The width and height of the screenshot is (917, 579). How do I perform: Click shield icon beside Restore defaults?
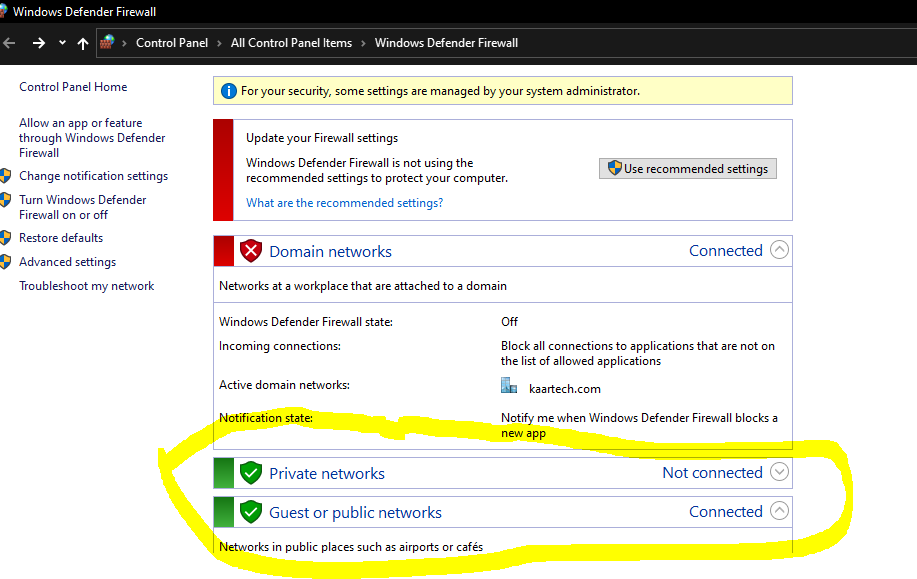point(5,237)
